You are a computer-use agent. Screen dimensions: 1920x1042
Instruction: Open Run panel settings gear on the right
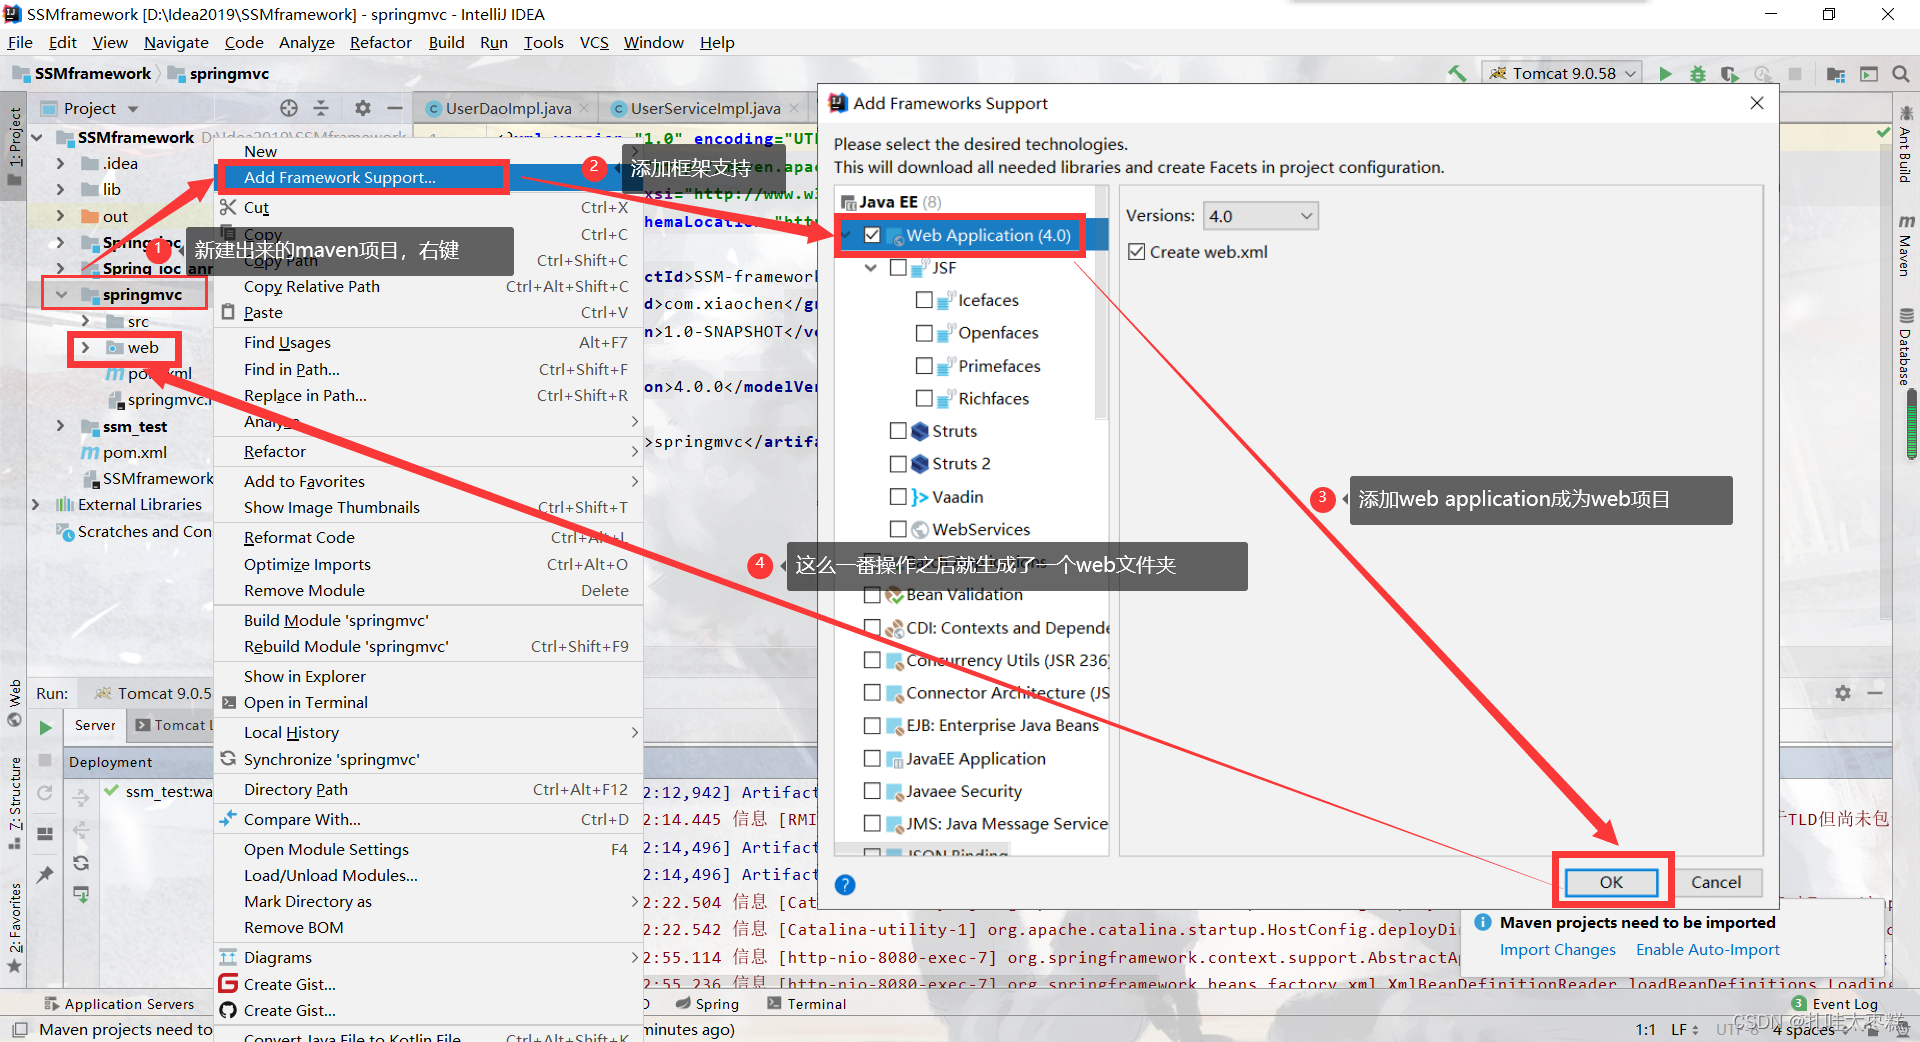[1843, 692]
